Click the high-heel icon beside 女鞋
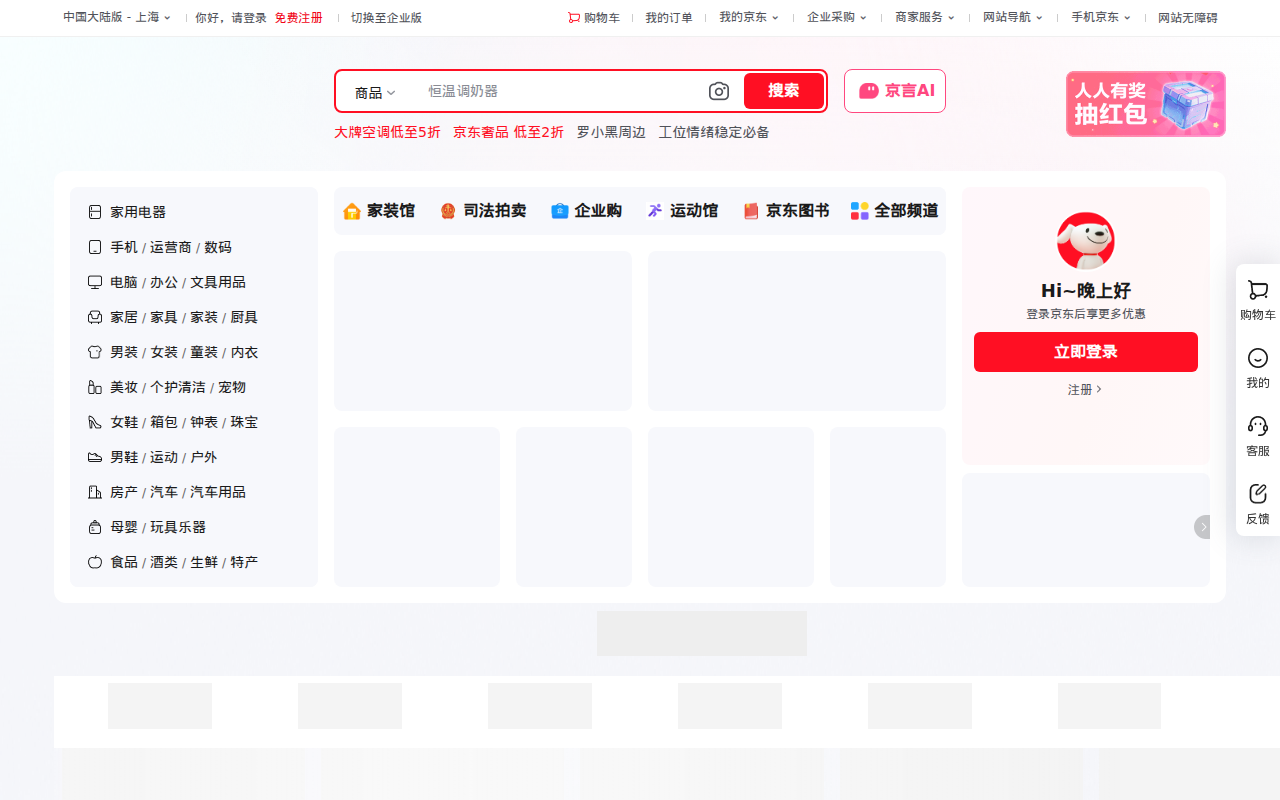1280x800 pixels. click(x=95, y=422)
